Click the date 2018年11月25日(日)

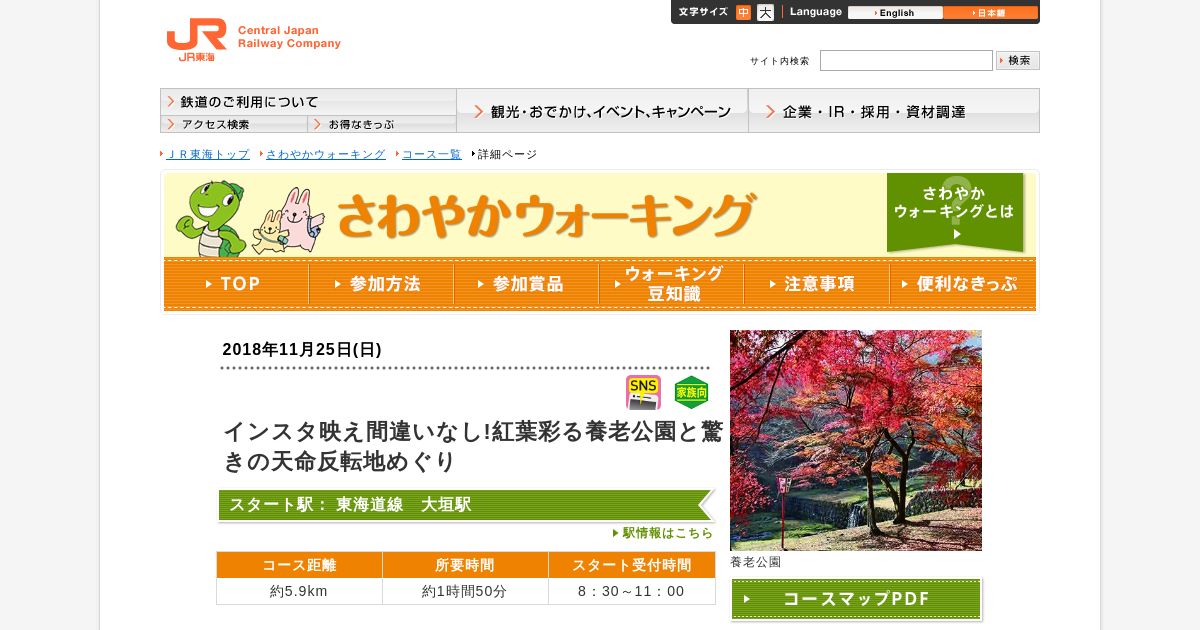pyautogui.click(x=302, y=349)
